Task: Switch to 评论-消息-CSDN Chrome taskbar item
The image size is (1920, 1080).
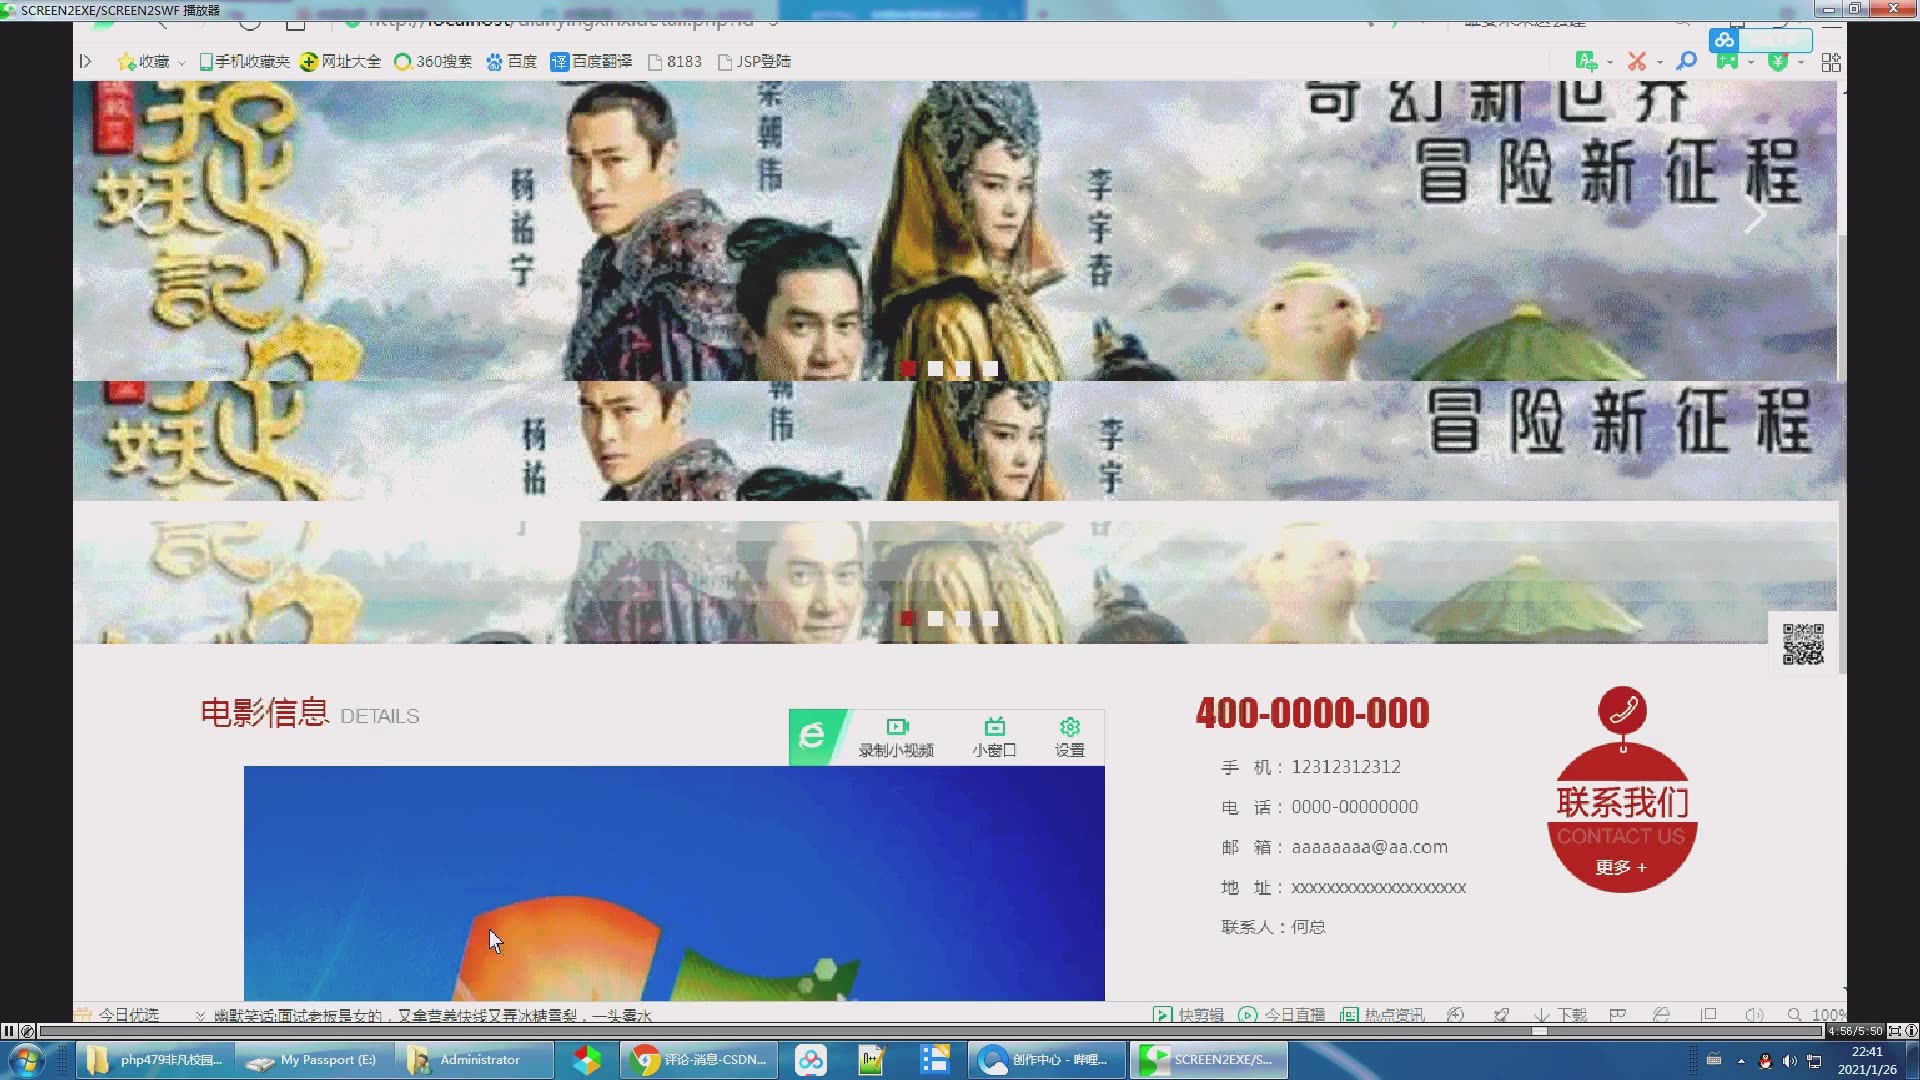Action: [x=700, y=1060]
